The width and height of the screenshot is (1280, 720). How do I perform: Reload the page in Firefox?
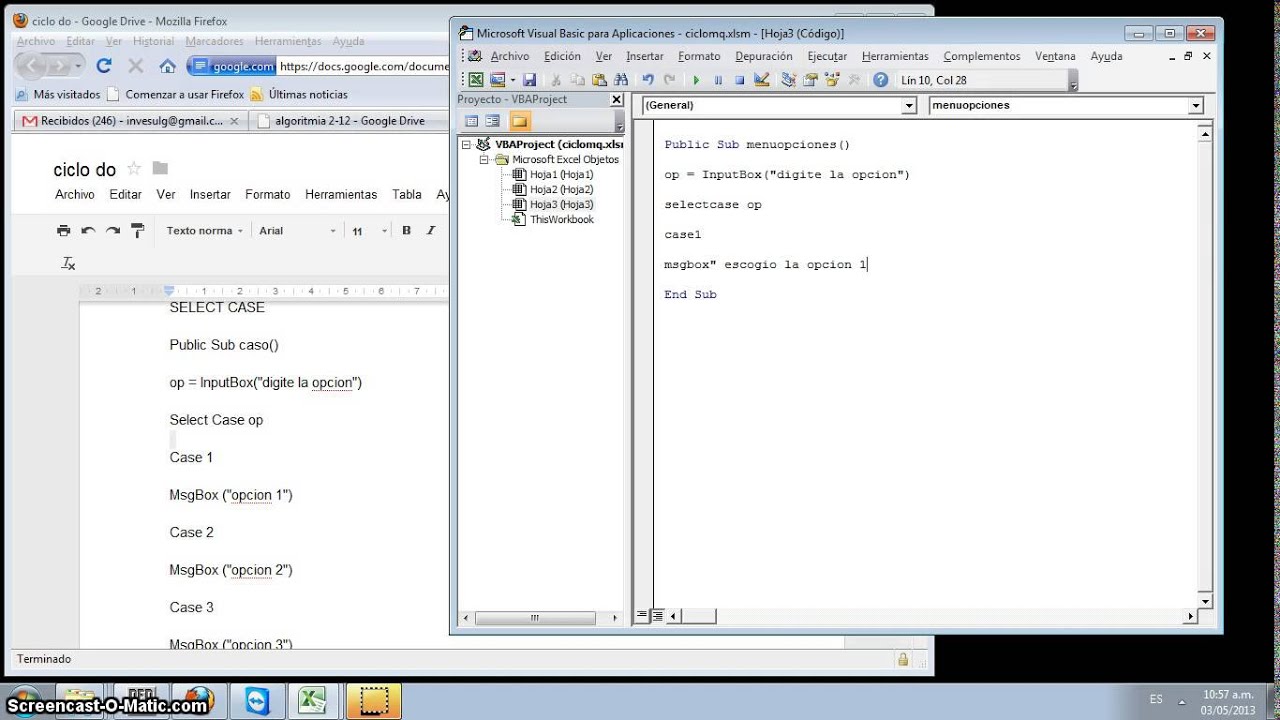[x=104, y=66]
